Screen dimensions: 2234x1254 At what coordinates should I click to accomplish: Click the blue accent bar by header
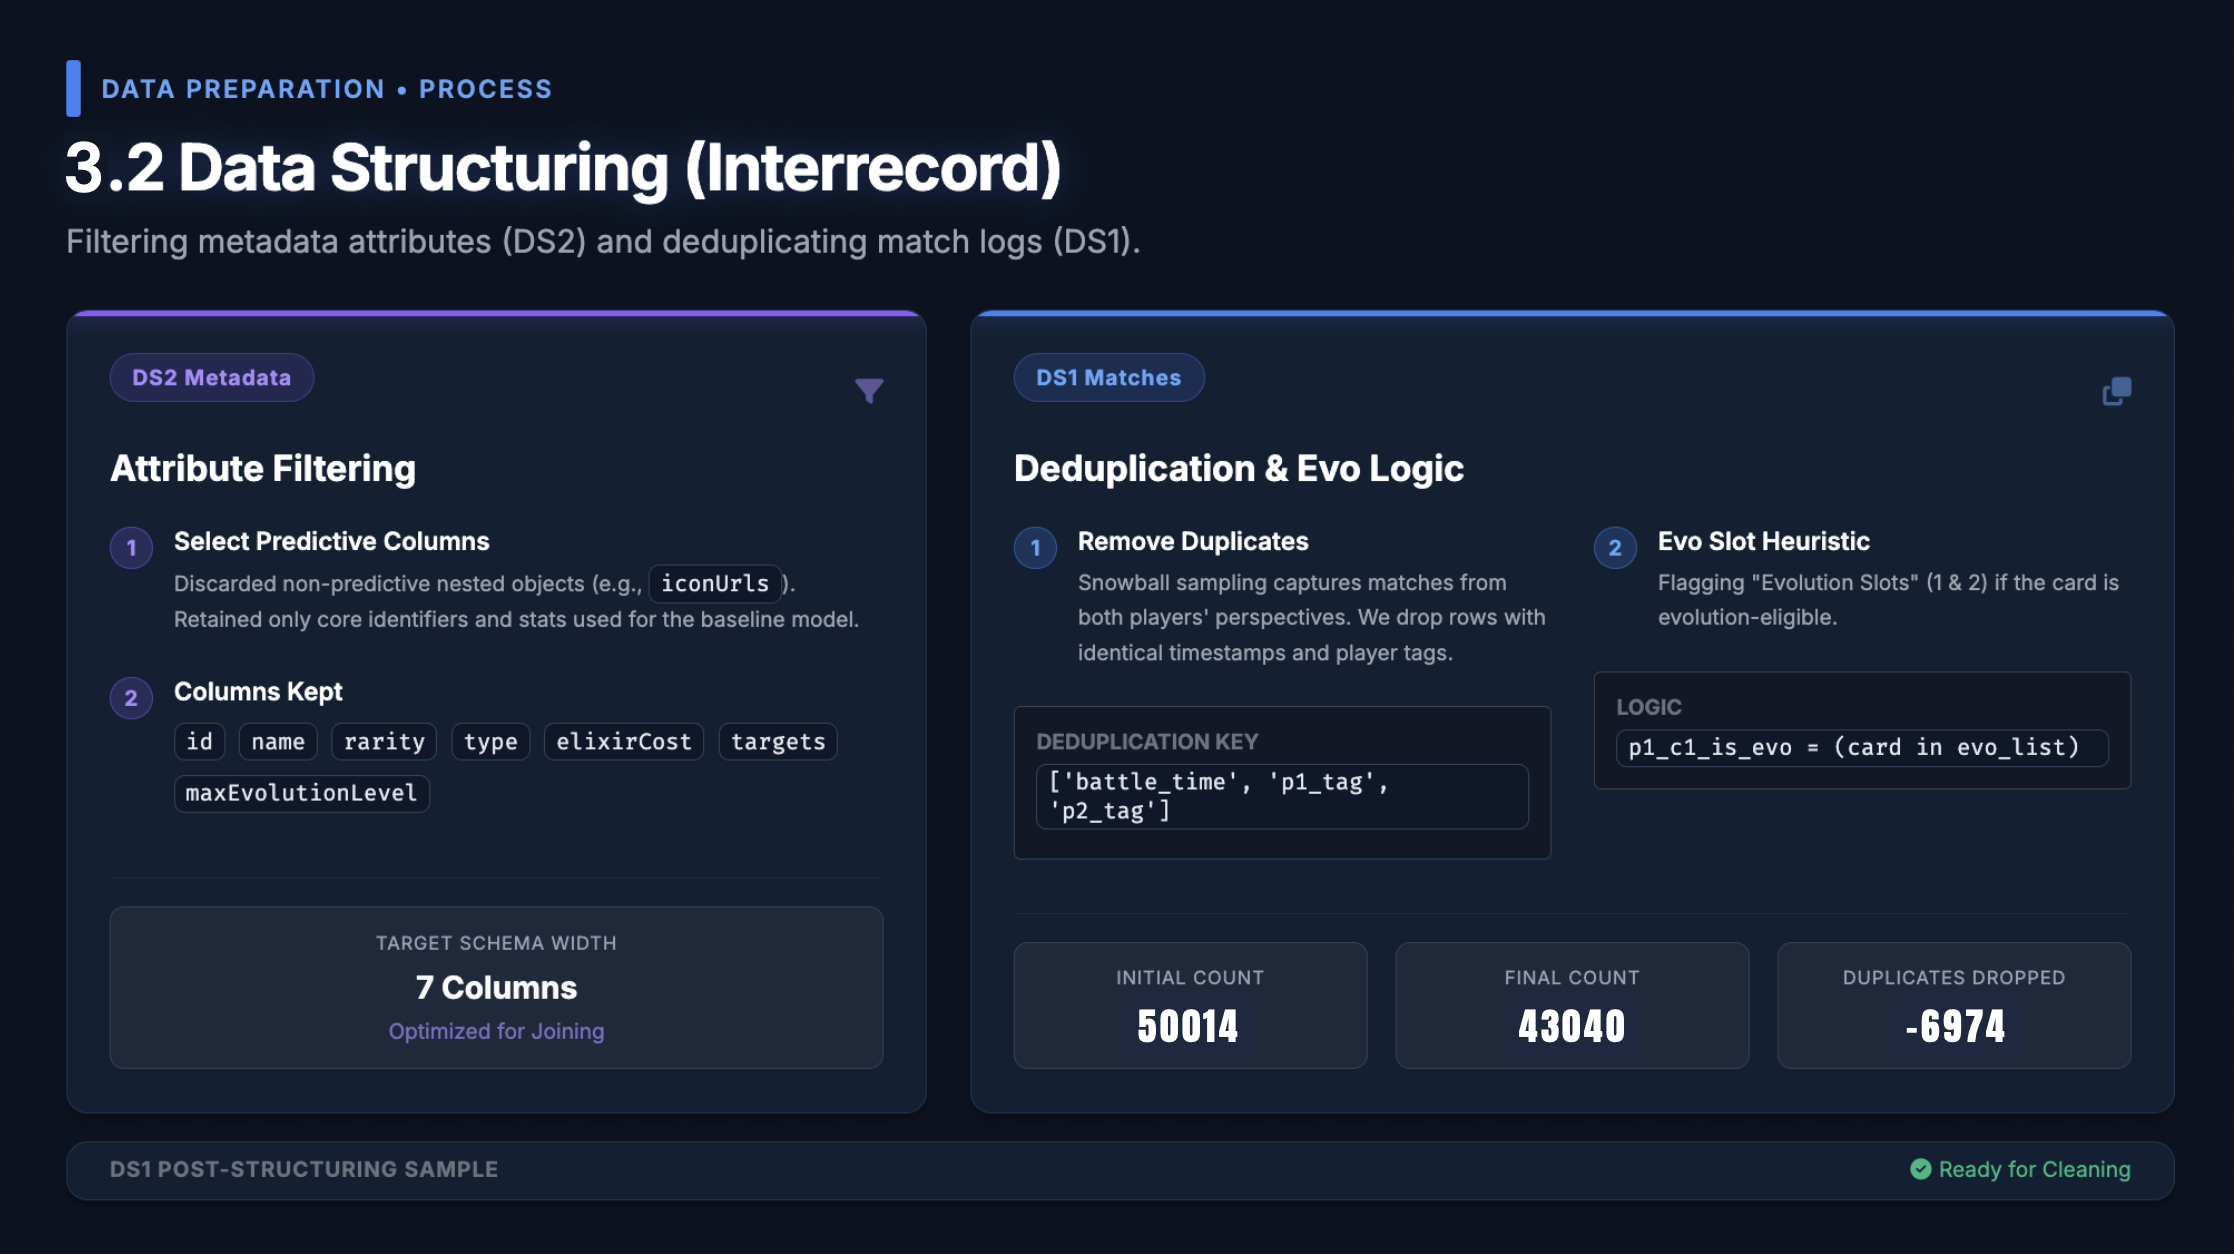tap(73, 88)
